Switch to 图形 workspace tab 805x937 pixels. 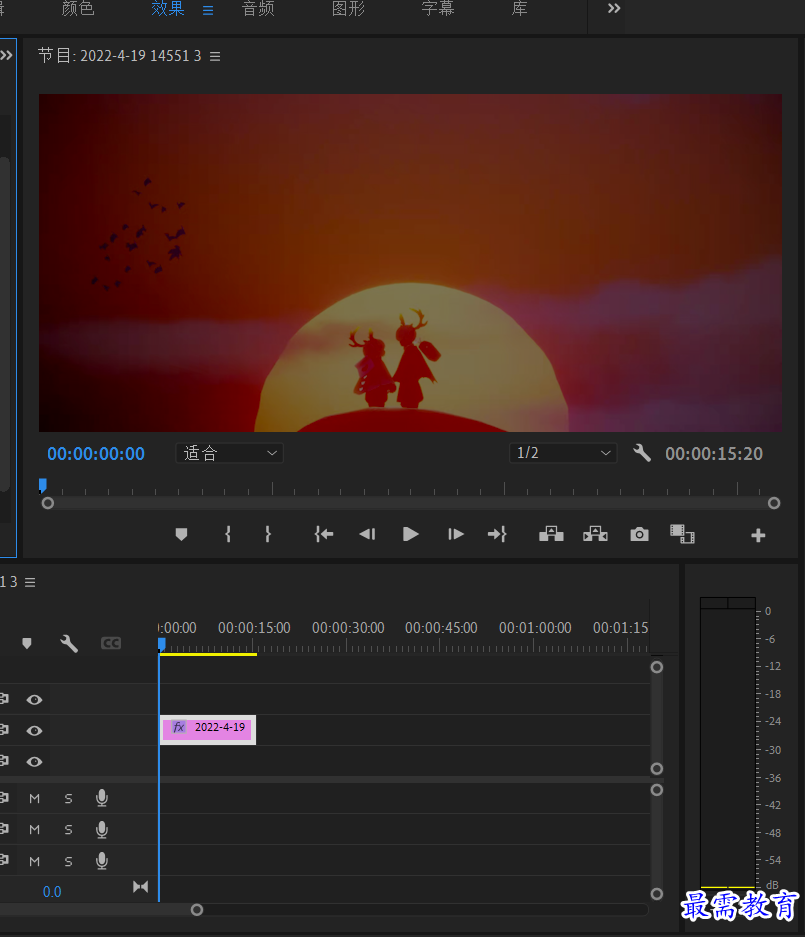tap(348, 8)
